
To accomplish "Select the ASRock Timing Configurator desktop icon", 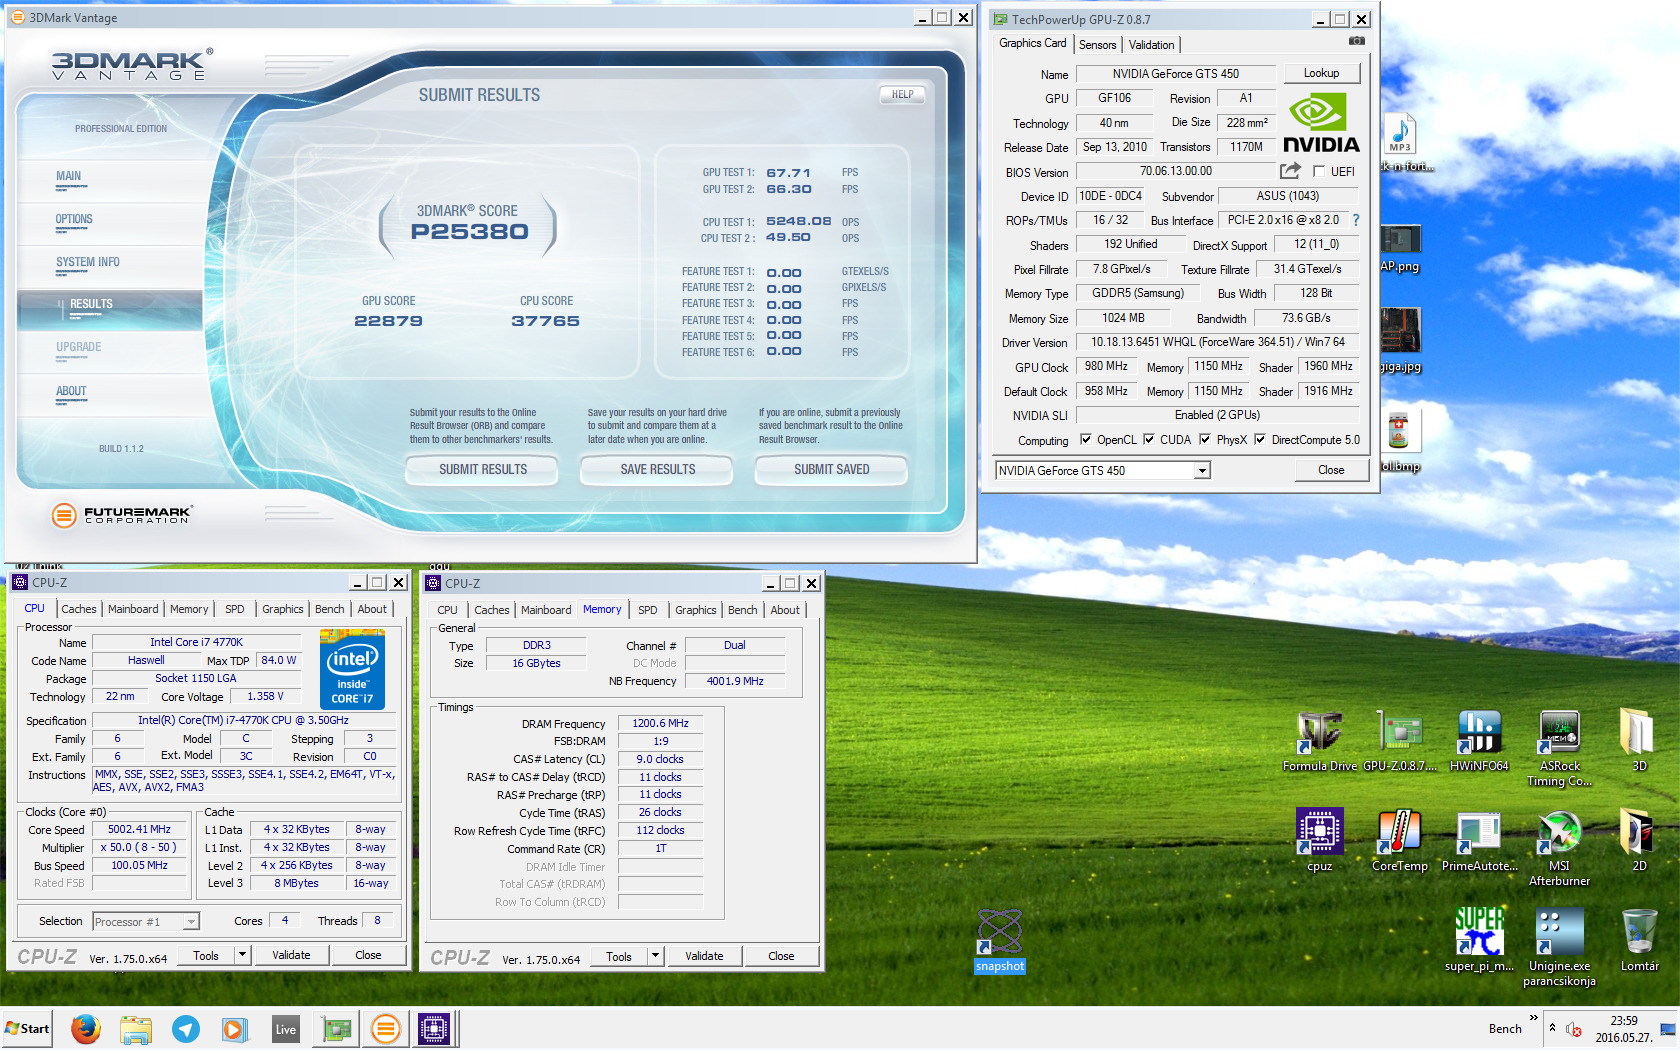I will click(1559, 749).
